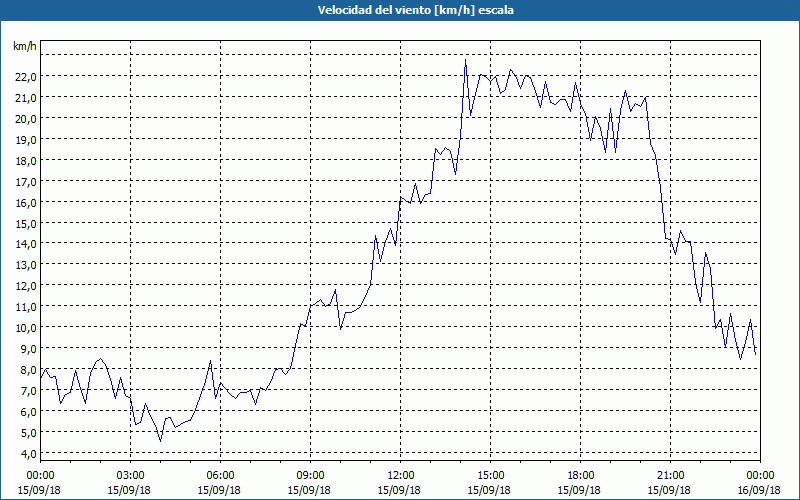Click the 03:00 time axis label
This screenshot has width=800, height=500.
coord(131,476)
